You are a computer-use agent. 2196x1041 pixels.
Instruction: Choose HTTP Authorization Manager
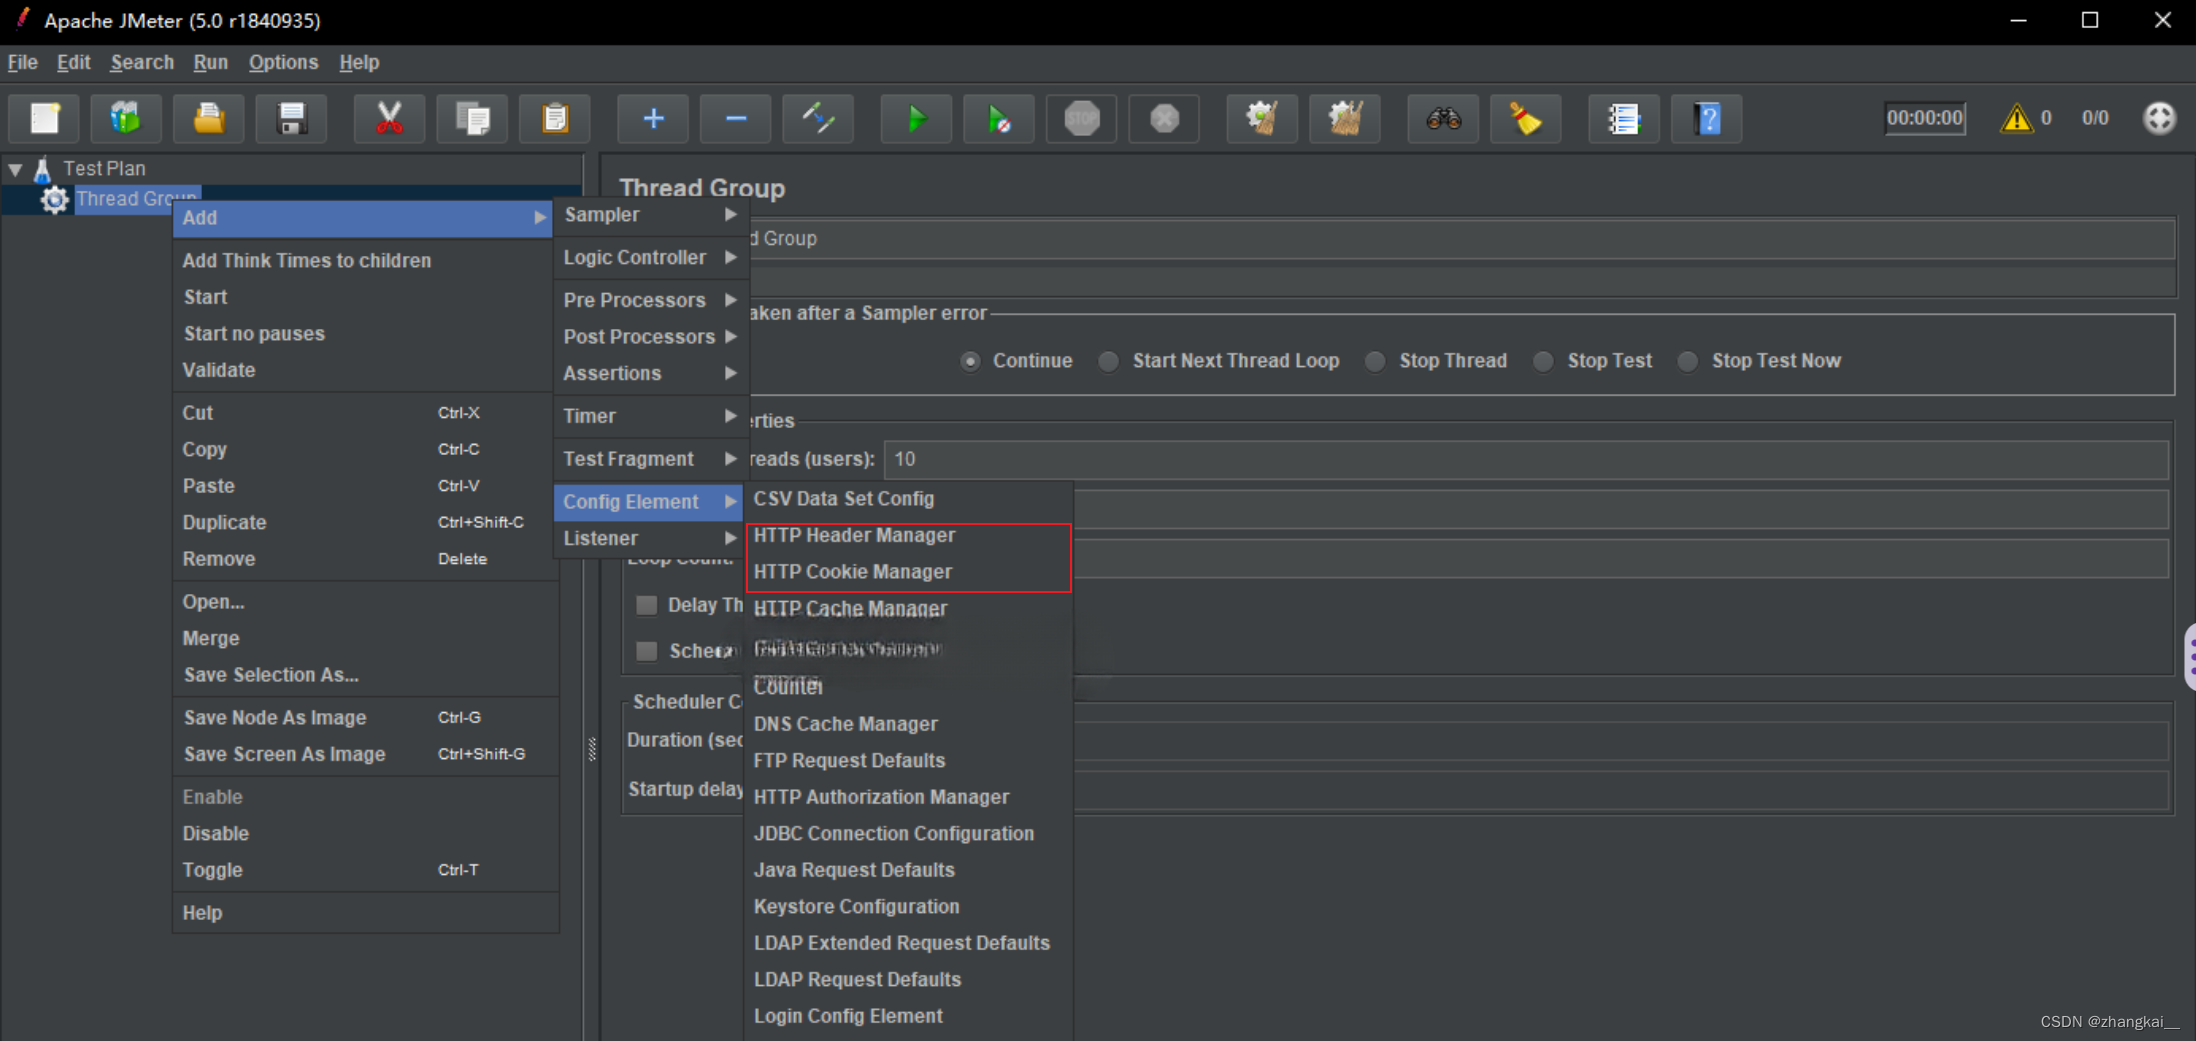tap(909, 797)
